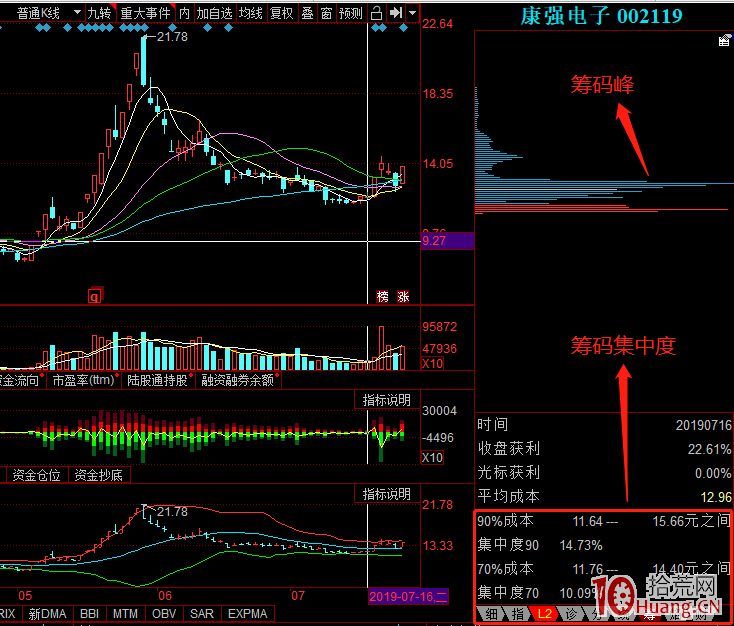Click the 集中度90 14.73% value
This screenshot has width=734, height=626.
pos(581,545)
